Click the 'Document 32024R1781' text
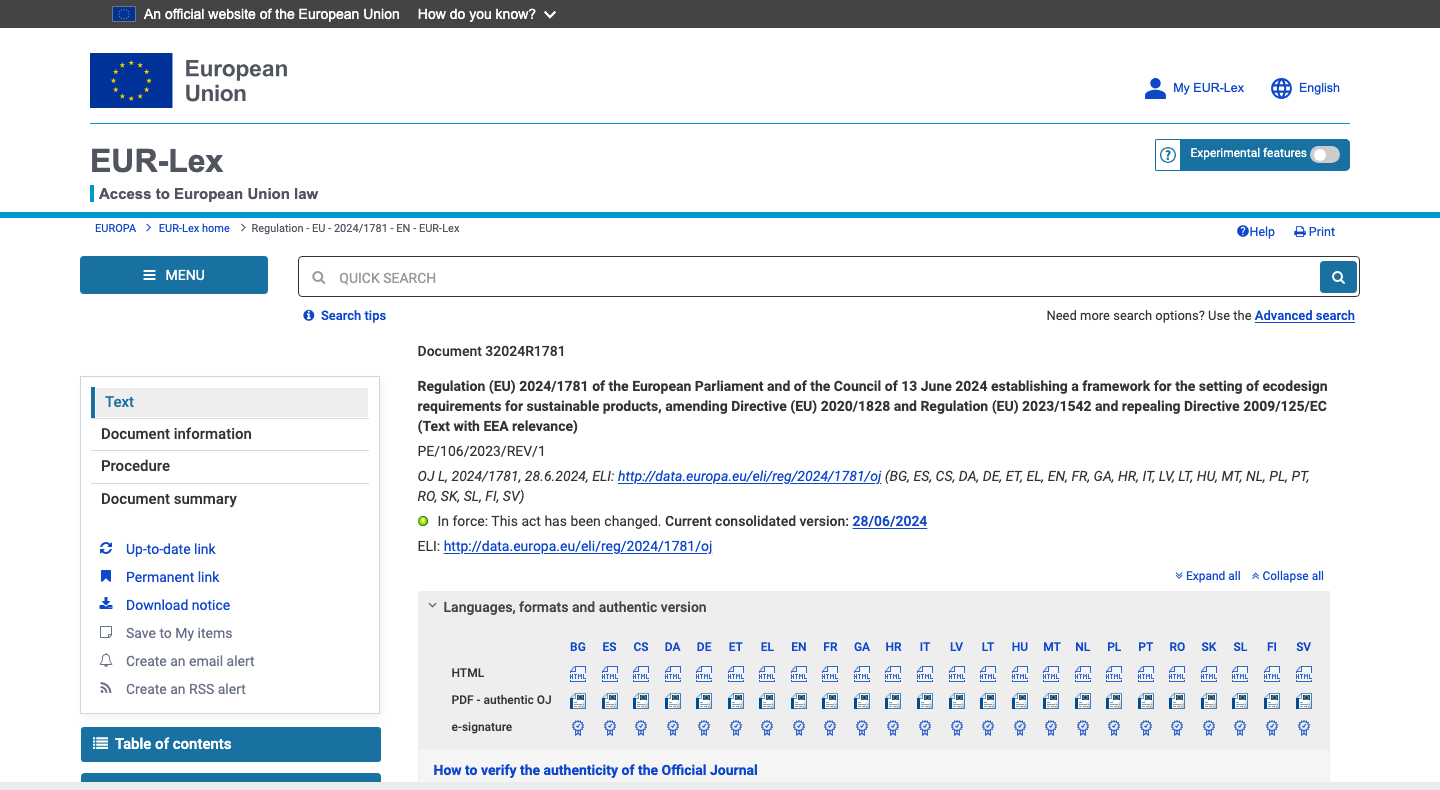 [x=491, y=351]
